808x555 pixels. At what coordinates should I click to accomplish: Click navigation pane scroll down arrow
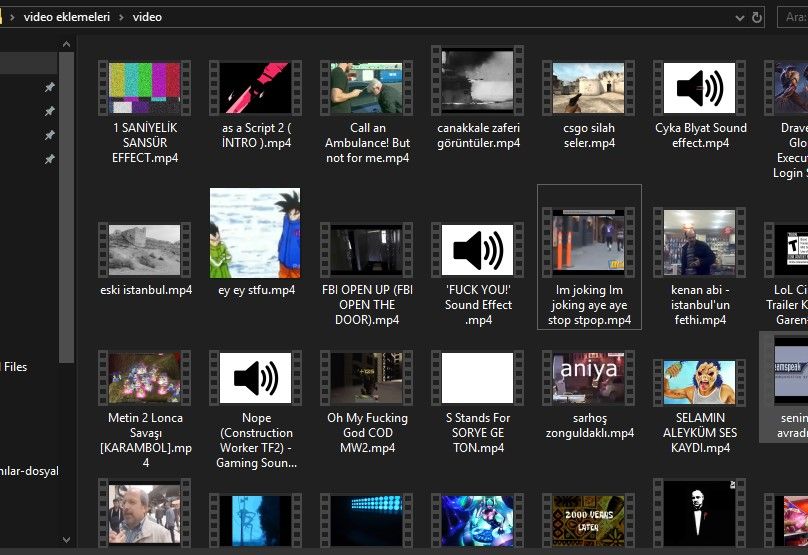point(66,540)
